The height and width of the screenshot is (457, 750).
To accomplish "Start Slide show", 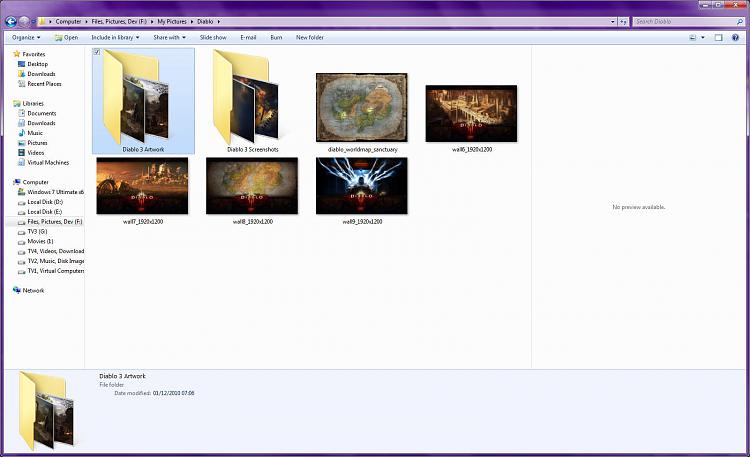I will (x=213, y=37).
